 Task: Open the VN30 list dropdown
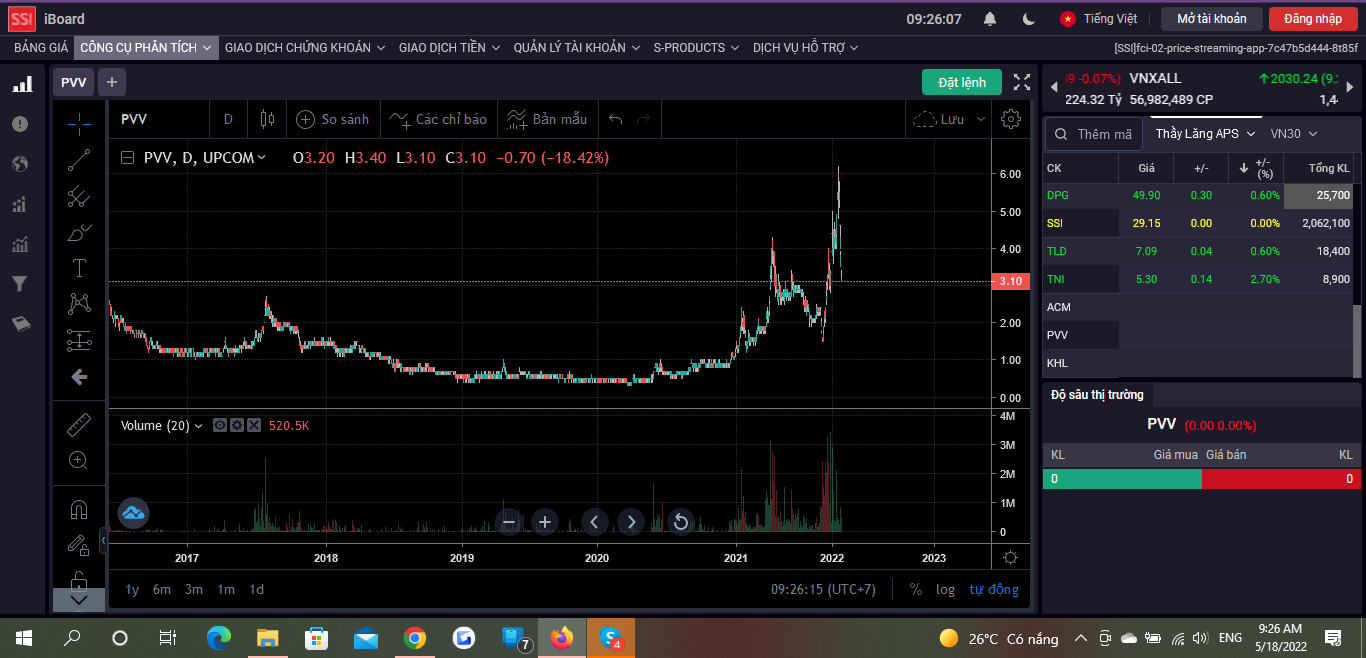point(1294,133)
